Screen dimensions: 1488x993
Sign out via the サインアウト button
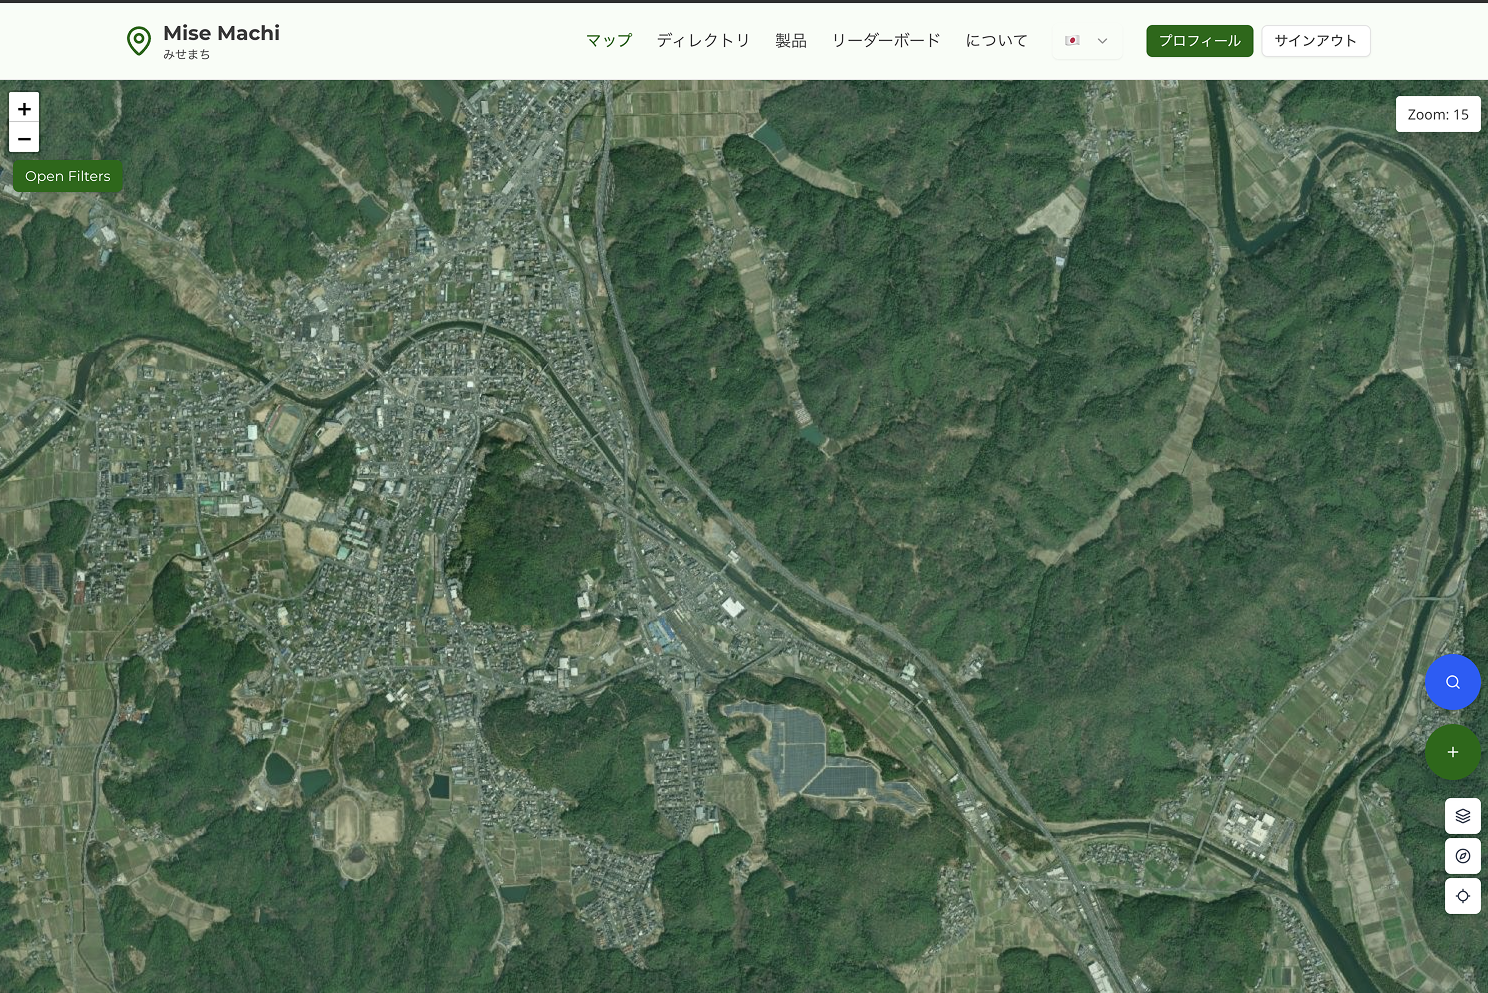1316,41
